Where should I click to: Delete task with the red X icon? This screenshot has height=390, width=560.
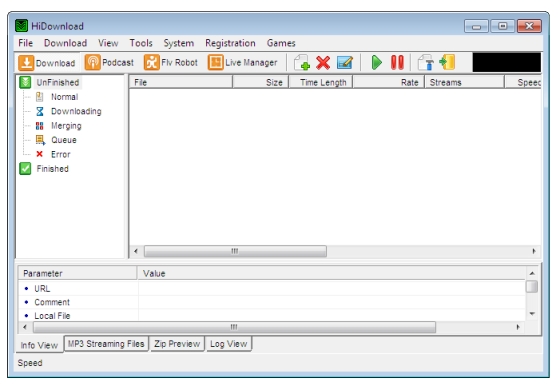coord(323,63)
